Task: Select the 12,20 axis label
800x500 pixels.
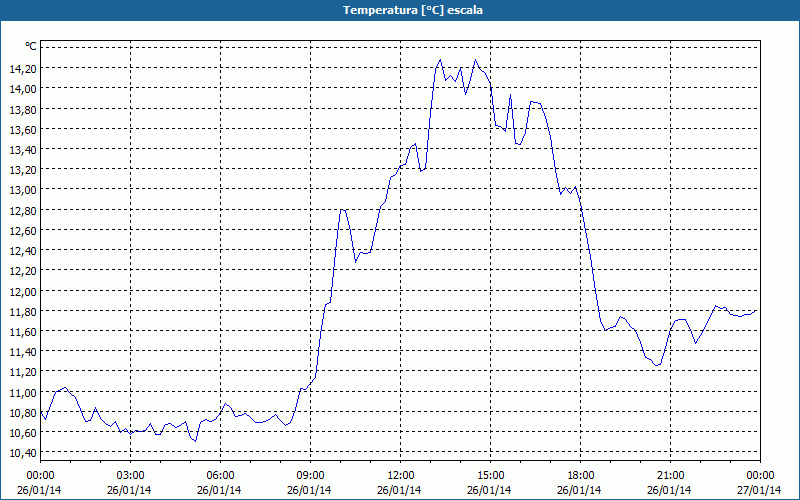Action: [x=22, y=270]
